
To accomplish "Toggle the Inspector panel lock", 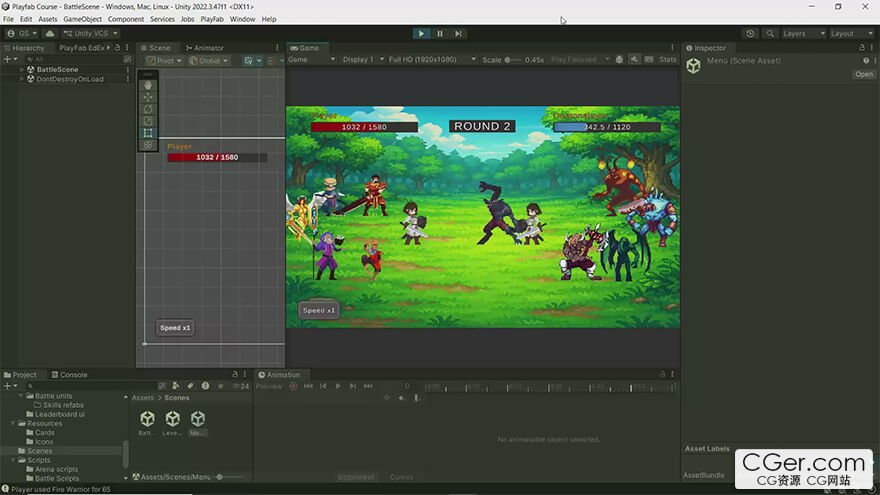I will click(862, 48).
